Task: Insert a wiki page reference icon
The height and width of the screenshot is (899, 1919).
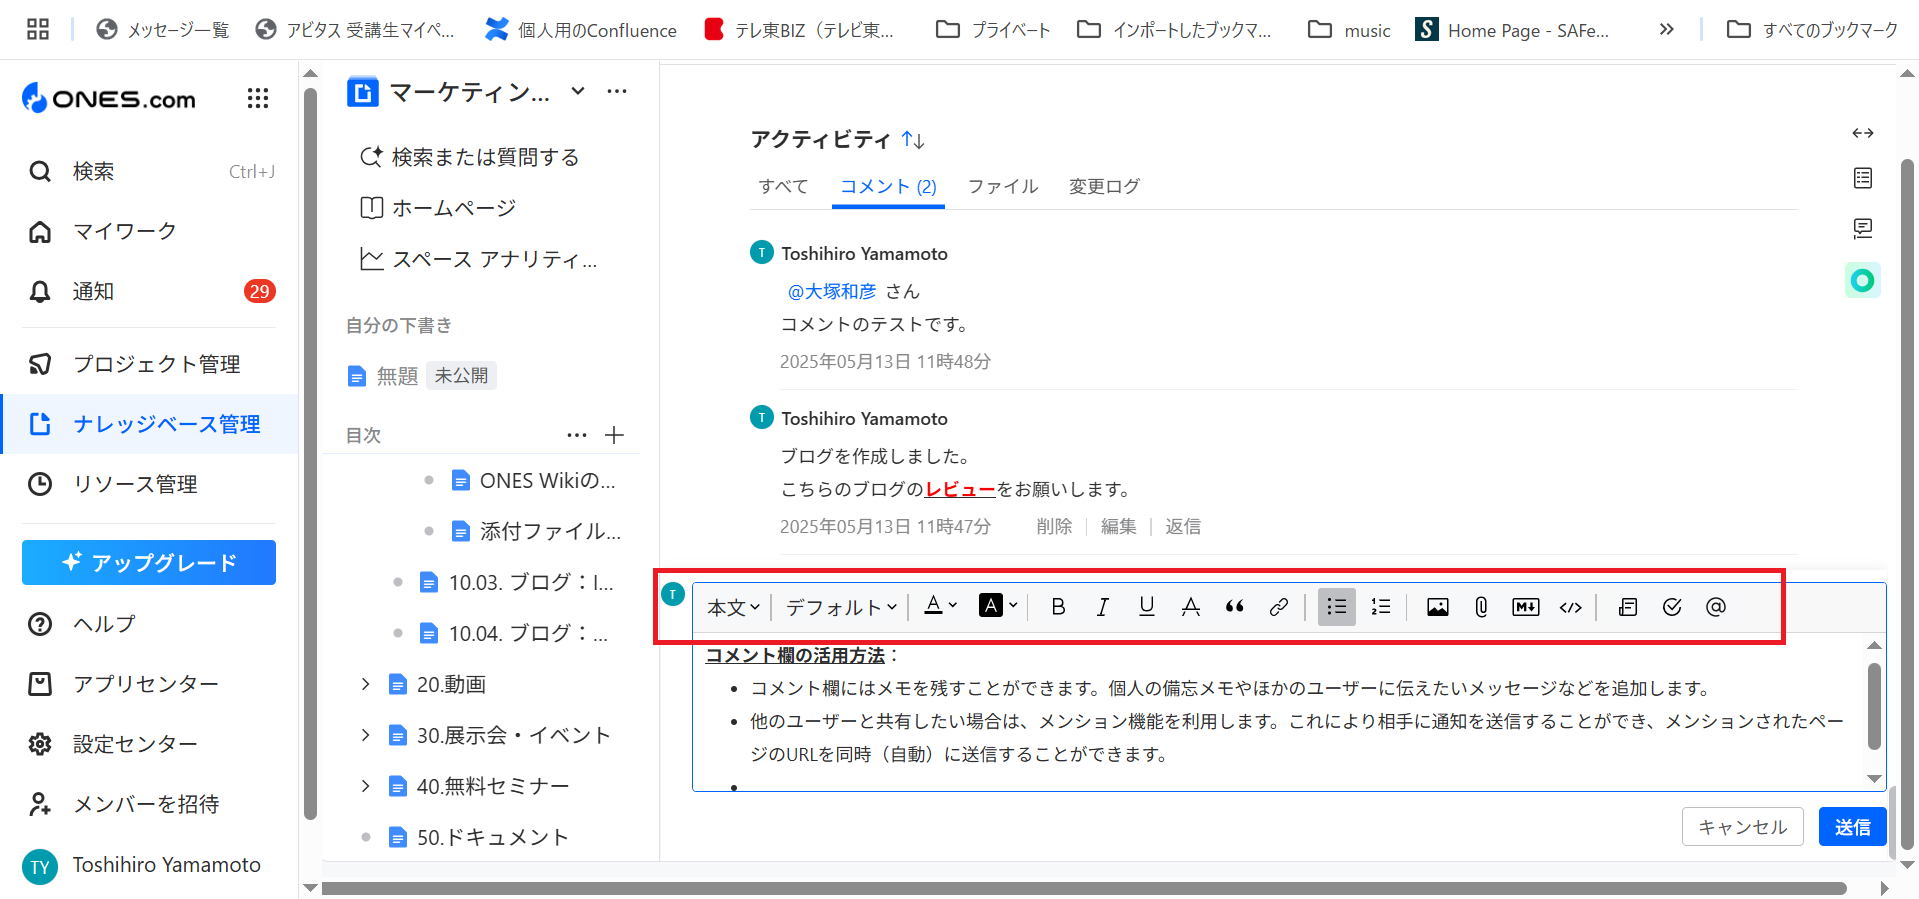Action: 1627,607
